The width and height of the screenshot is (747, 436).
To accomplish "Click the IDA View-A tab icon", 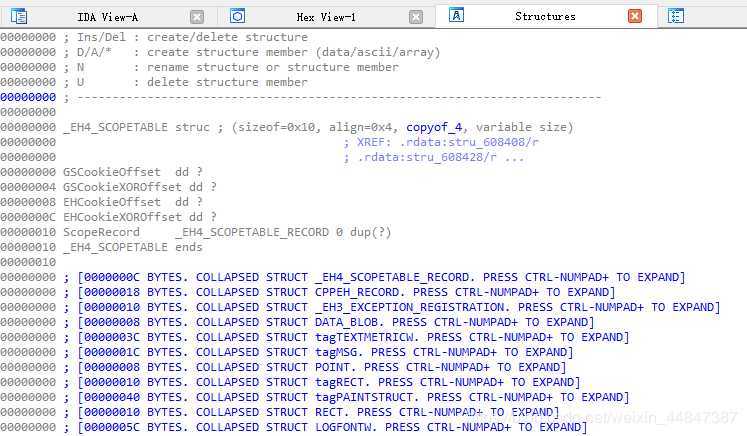I will pos(19,16).
